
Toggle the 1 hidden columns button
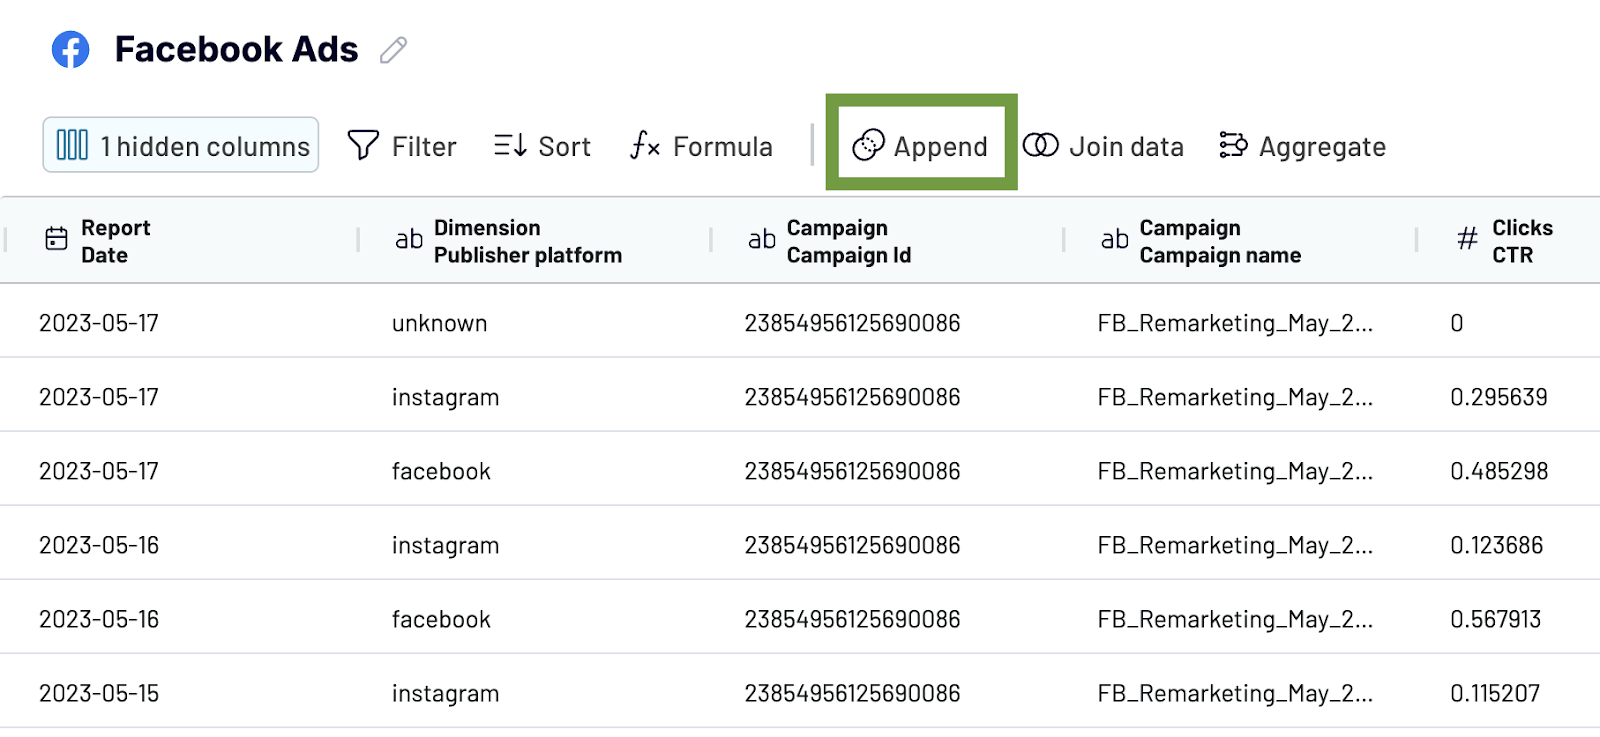tap(181, 145)
